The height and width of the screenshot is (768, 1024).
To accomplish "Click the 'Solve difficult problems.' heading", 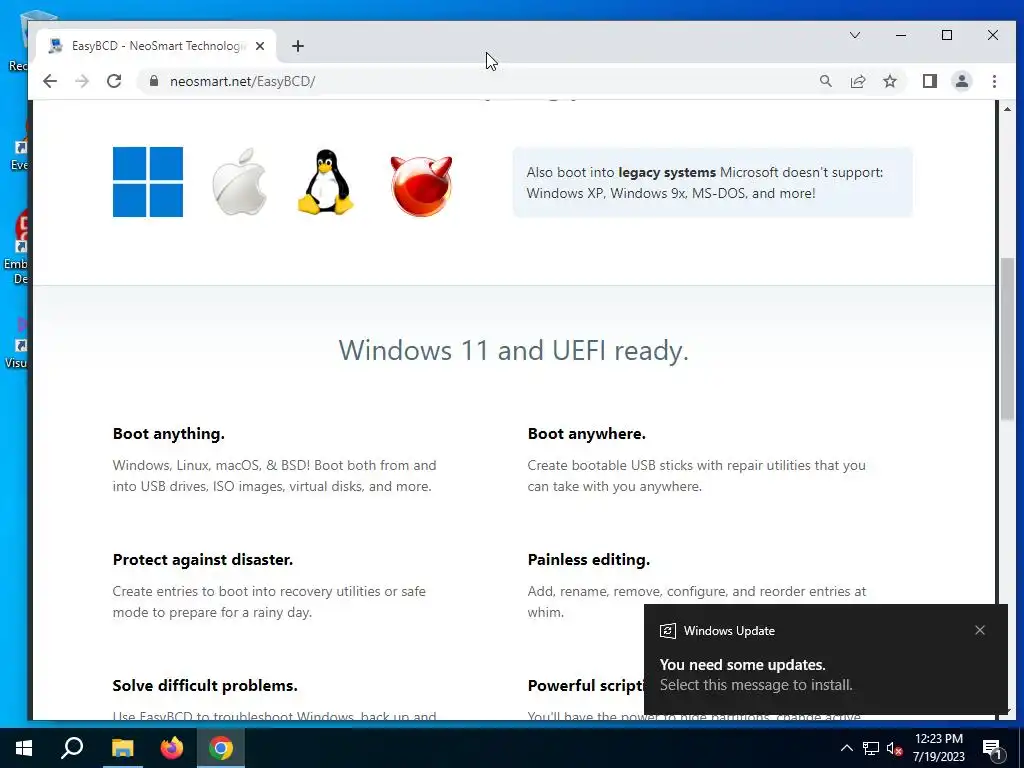I will [204, 686].
